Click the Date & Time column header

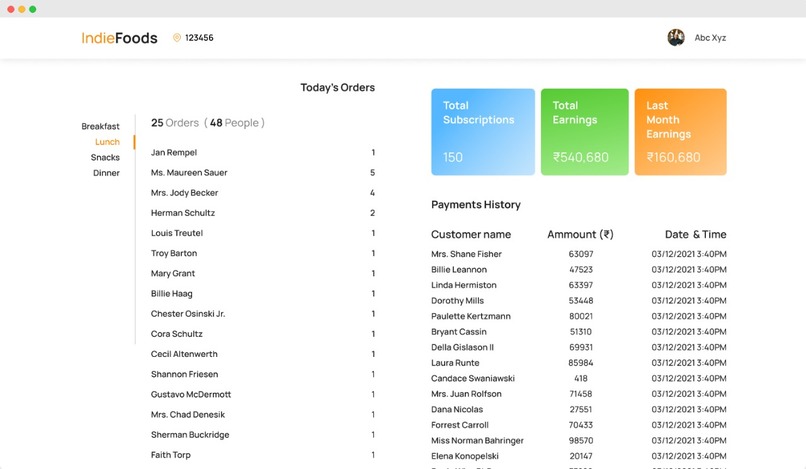click(x=695, y=234)
